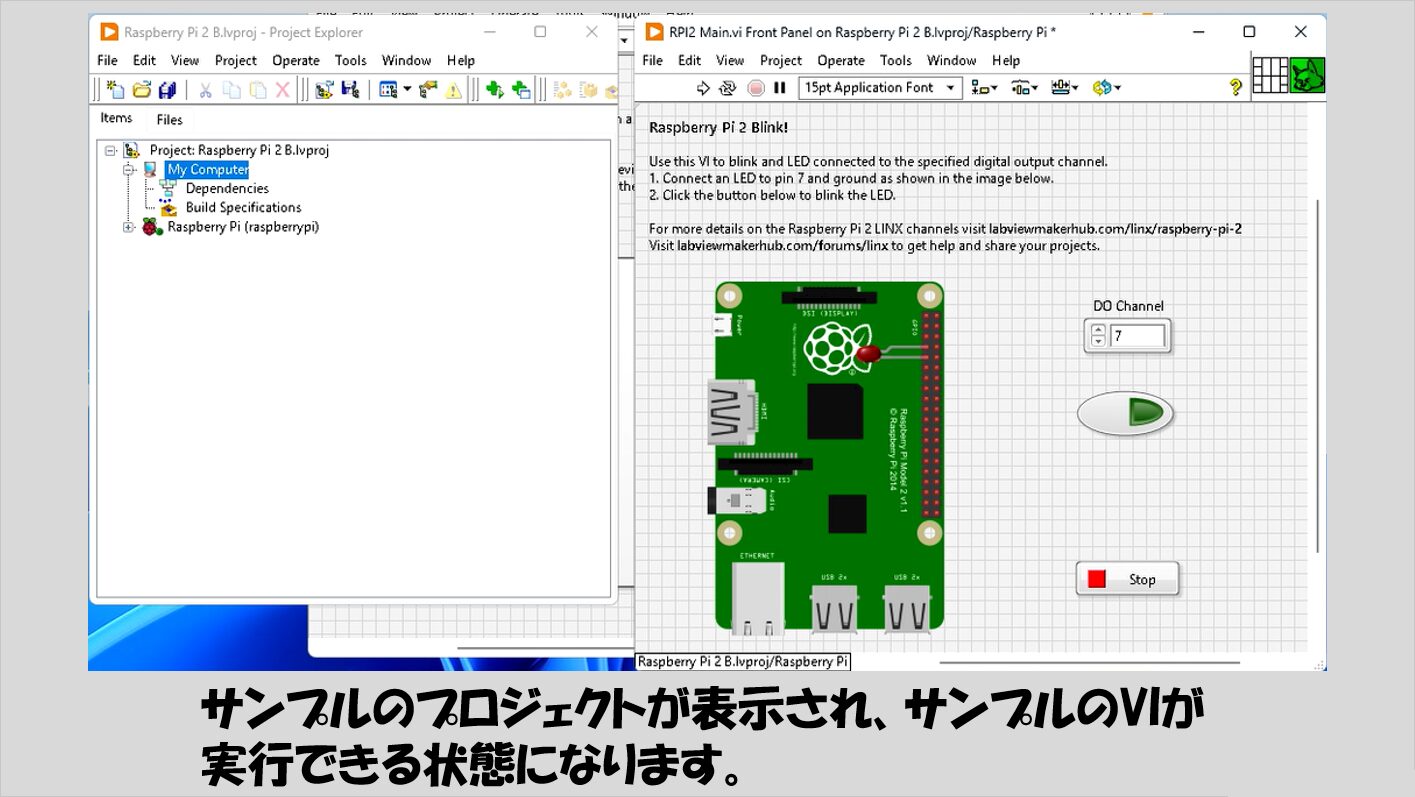Open the Reorder dropdown
The image size is (1415, 797).
click(1107, 88)
